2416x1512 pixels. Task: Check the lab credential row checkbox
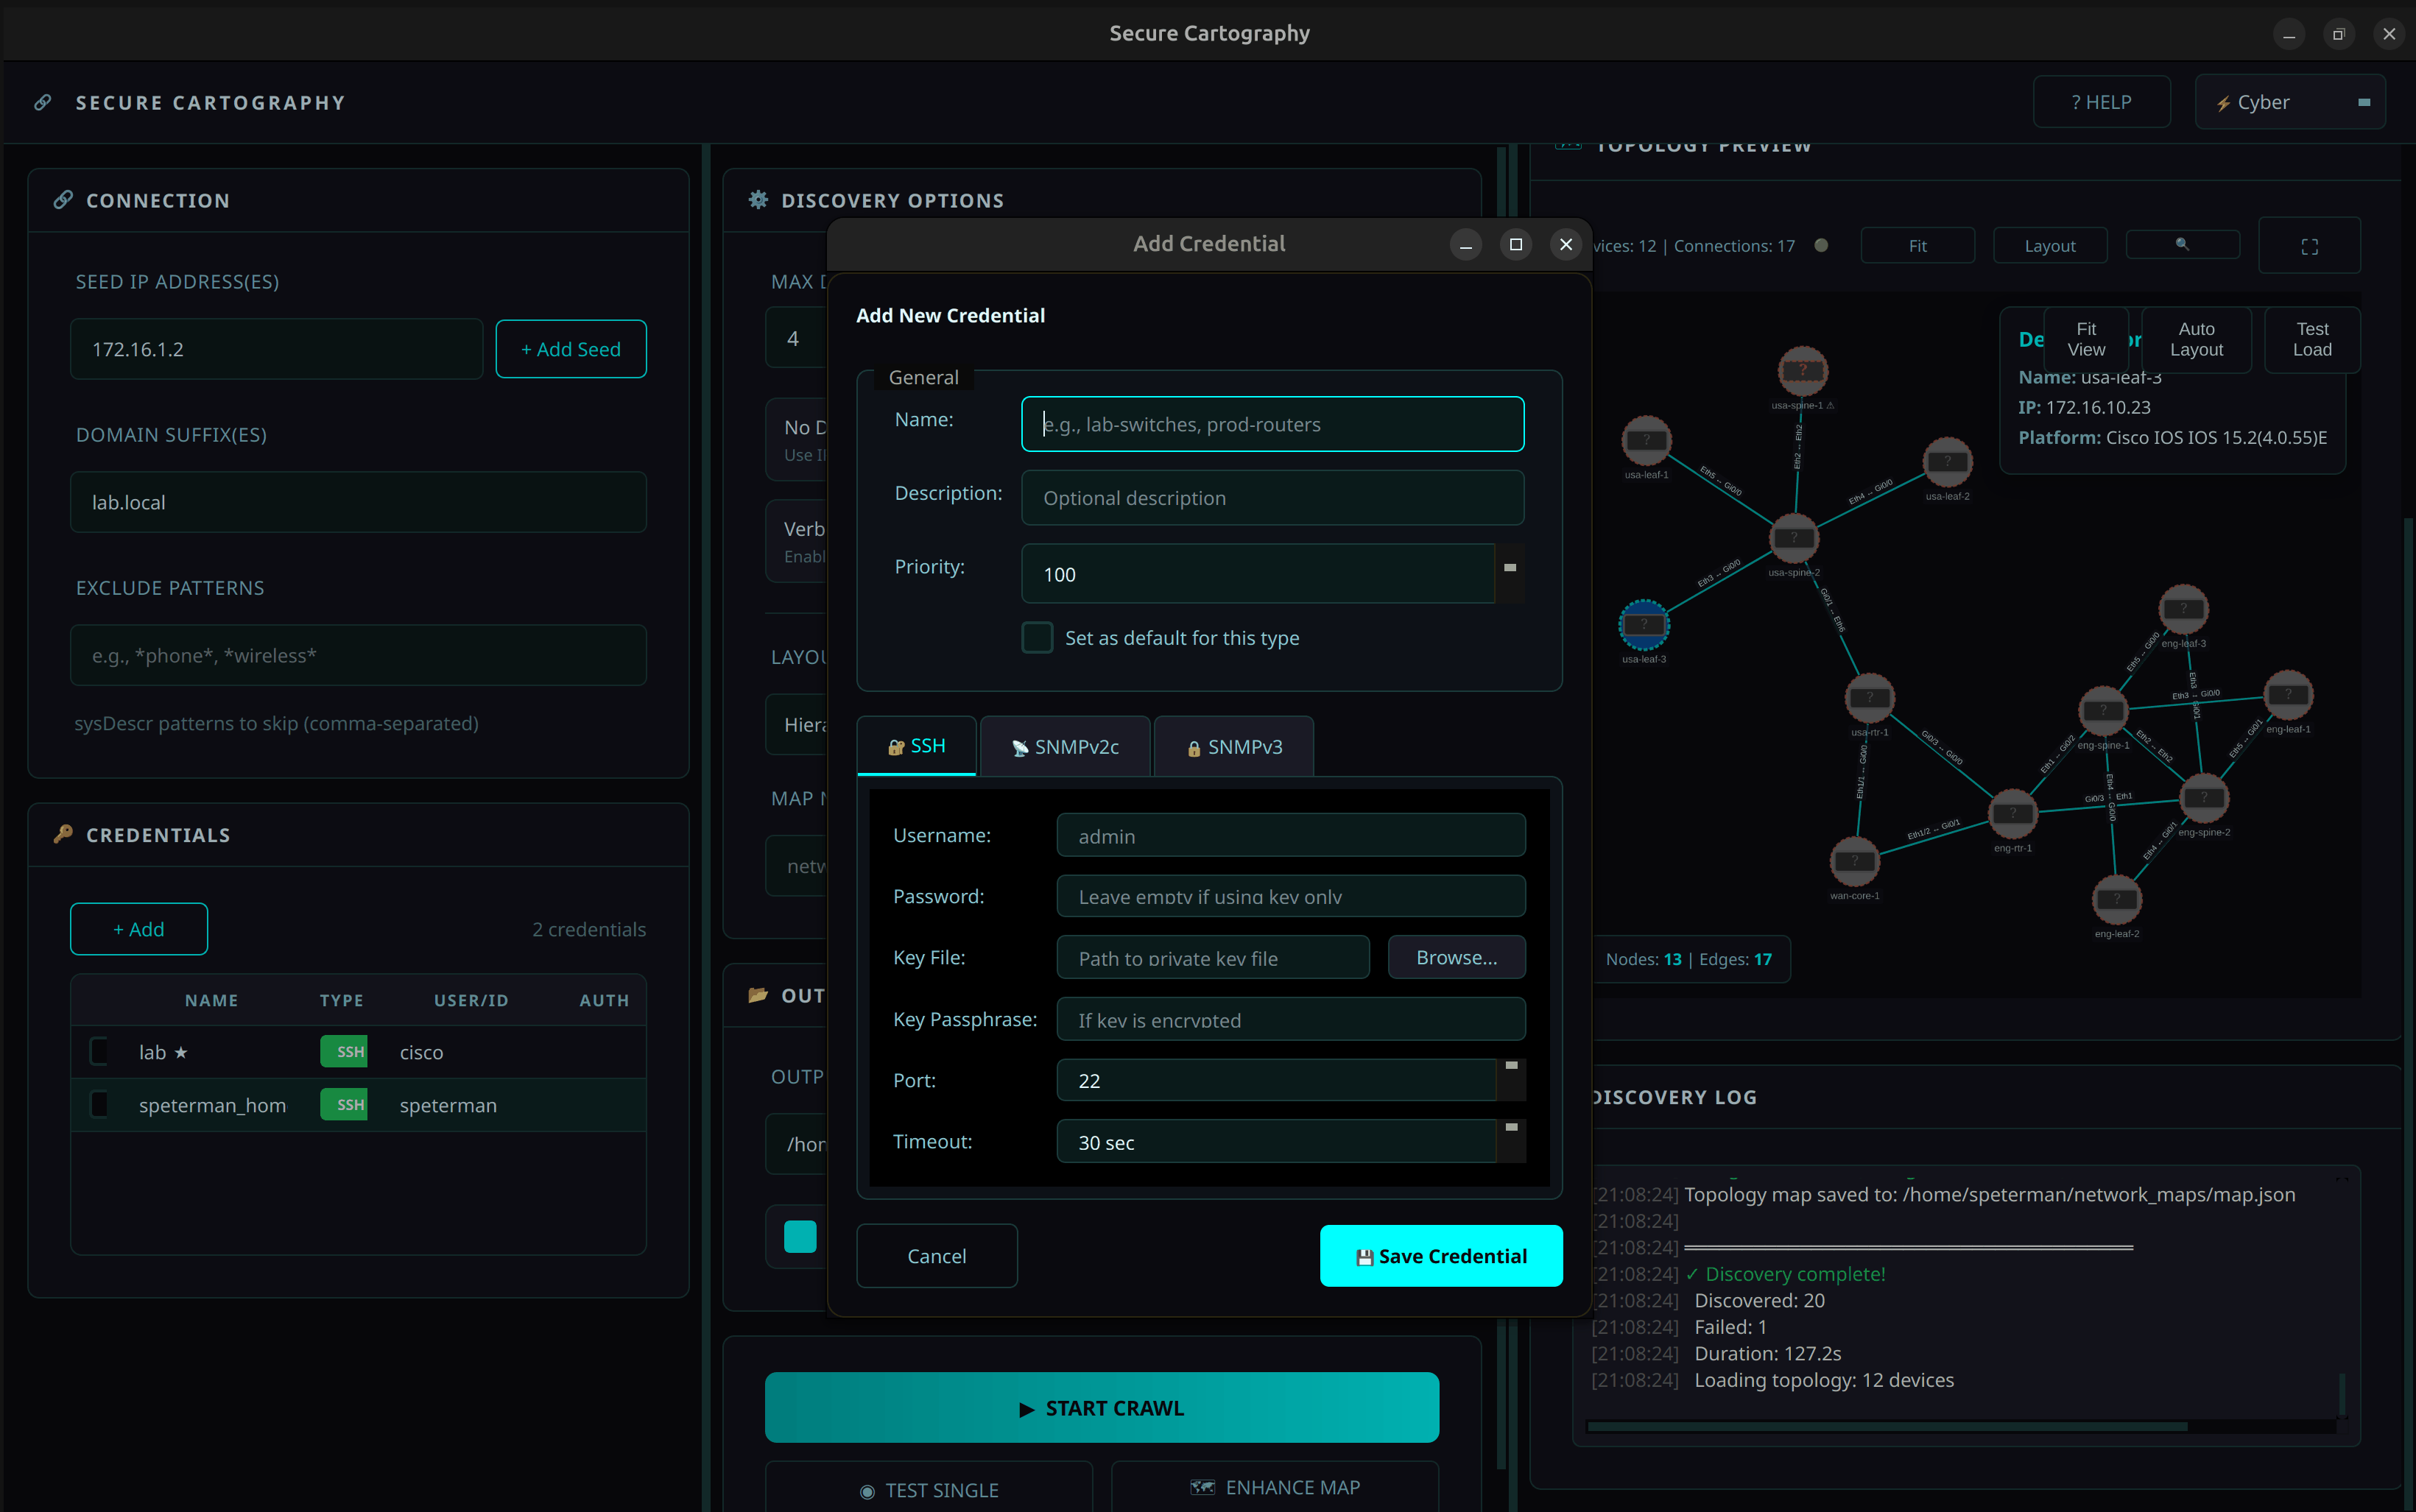99,1051
